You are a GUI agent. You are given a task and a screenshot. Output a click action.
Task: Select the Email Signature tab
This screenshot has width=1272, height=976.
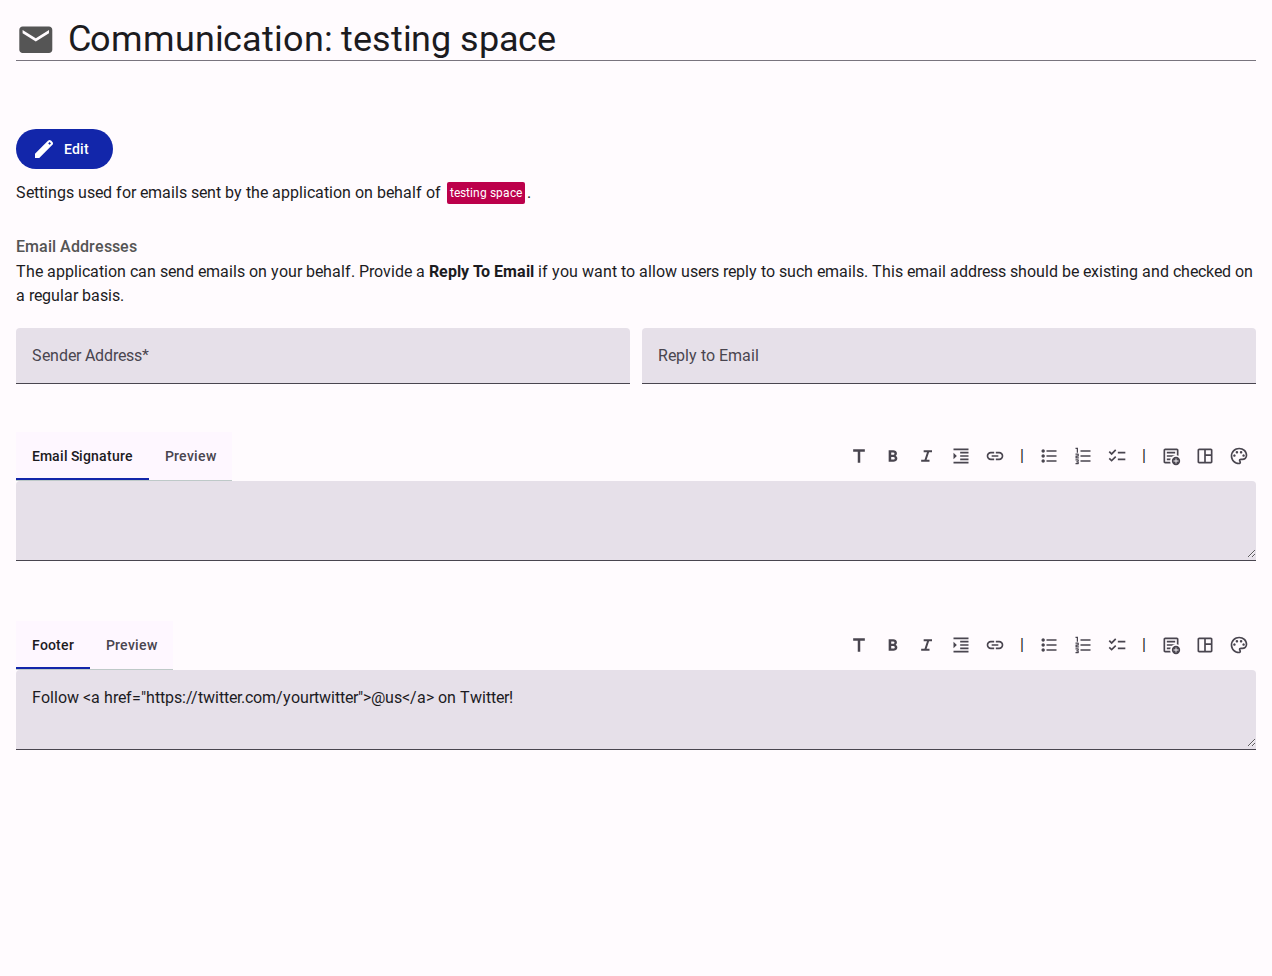(82, 456)
